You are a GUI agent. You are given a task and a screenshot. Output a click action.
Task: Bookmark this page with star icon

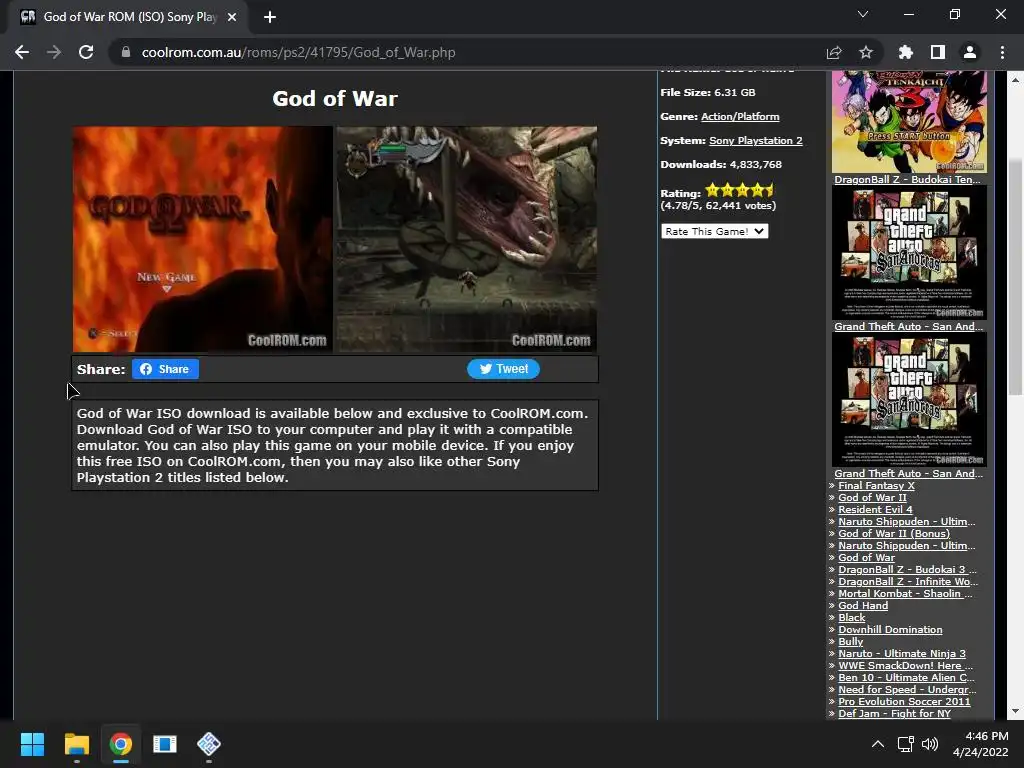click(866, 52)
